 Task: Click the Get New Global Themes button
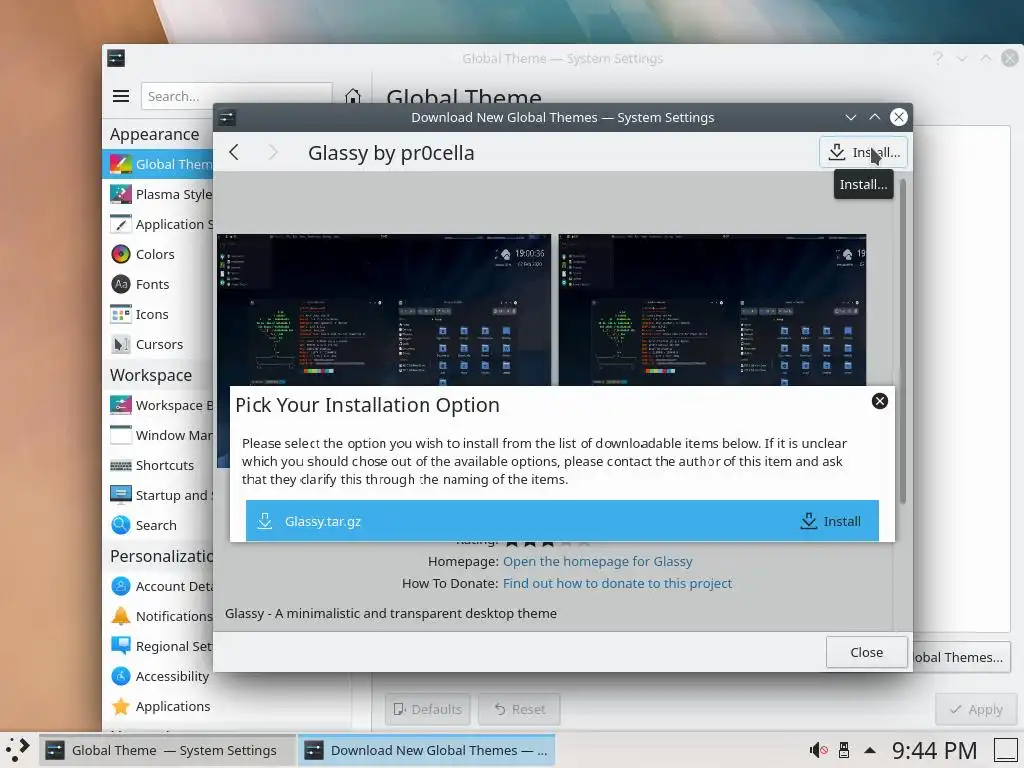click(x=961, y=657)
